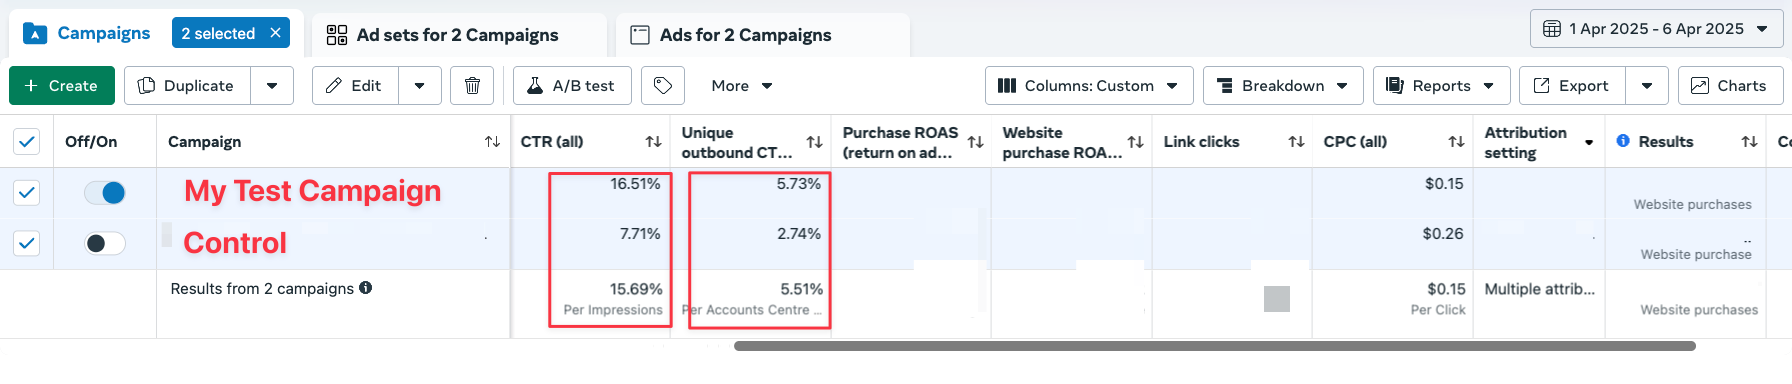Uncheck the My Test Campaign row checkbox

[27, 192]
